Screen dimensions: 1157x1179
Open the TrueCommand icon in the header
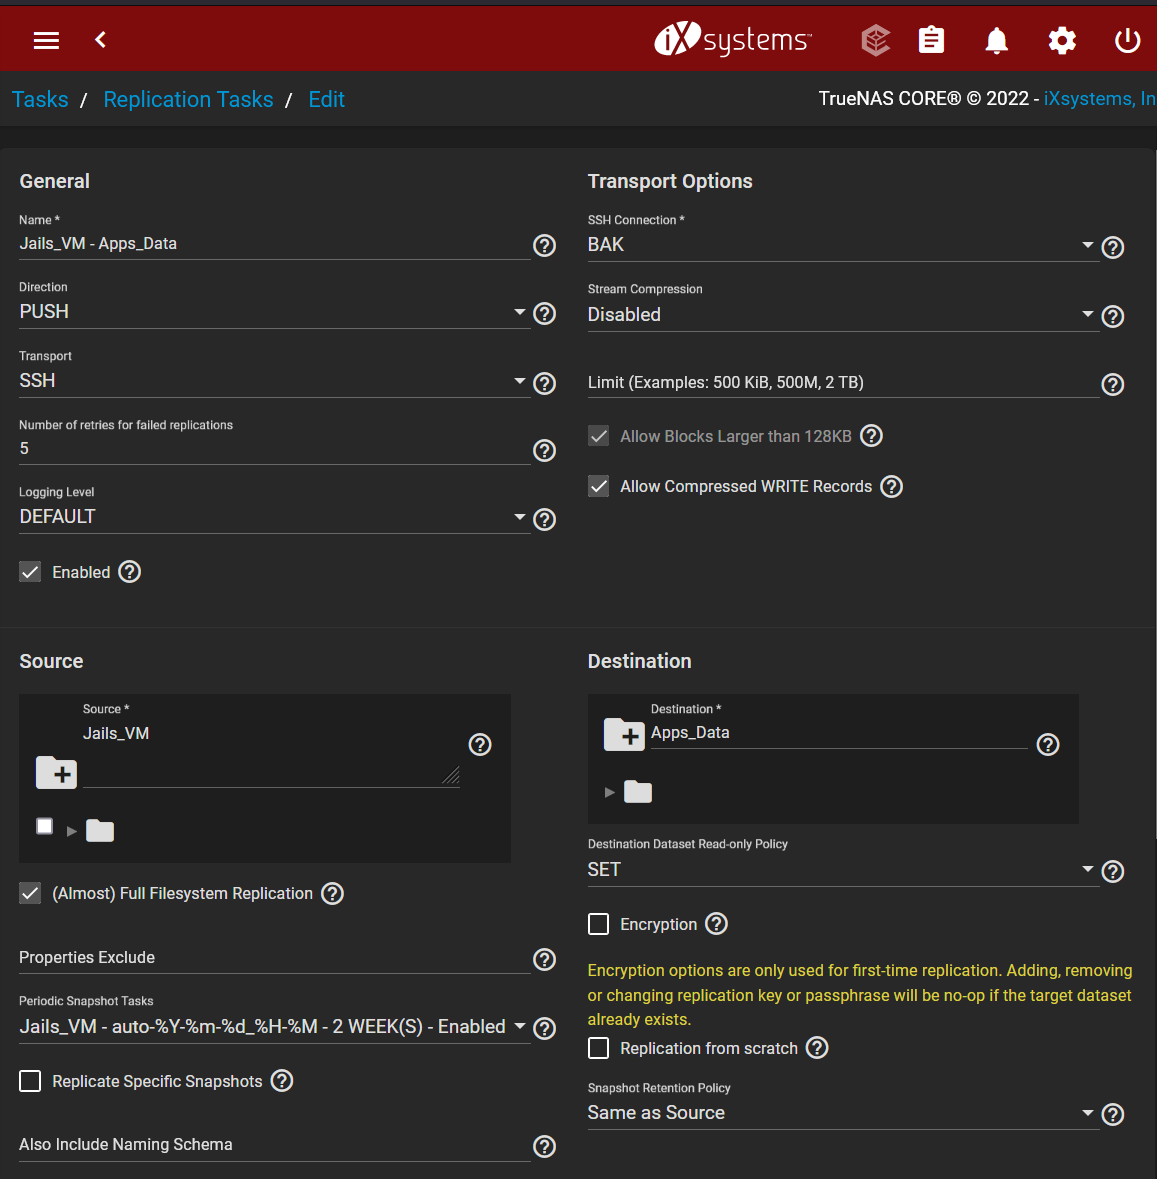(875, 40)
